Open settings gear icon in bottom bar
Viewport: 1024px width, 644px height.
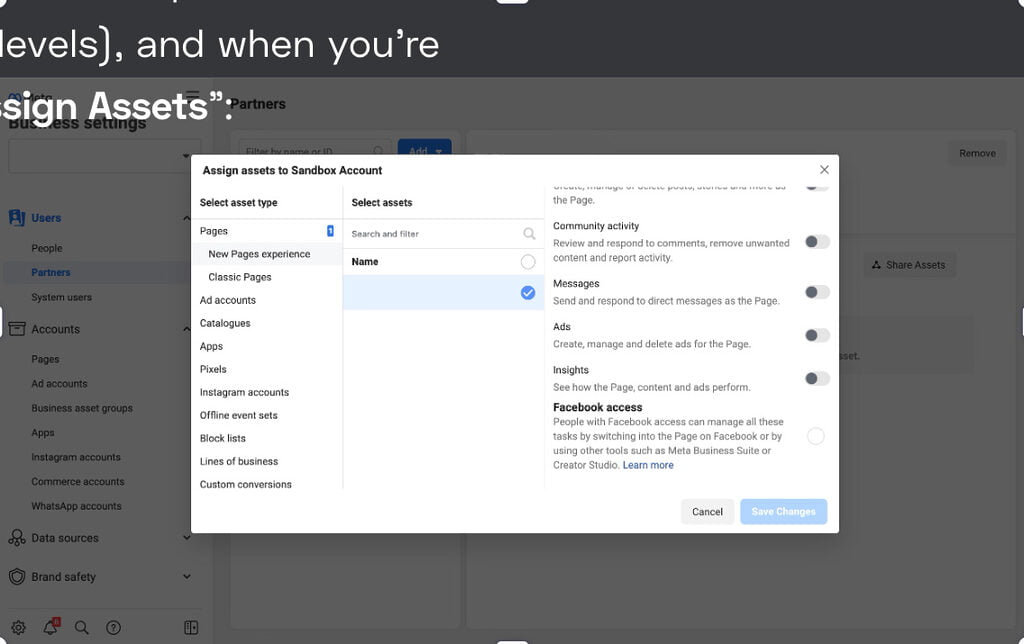pos(18,628)
